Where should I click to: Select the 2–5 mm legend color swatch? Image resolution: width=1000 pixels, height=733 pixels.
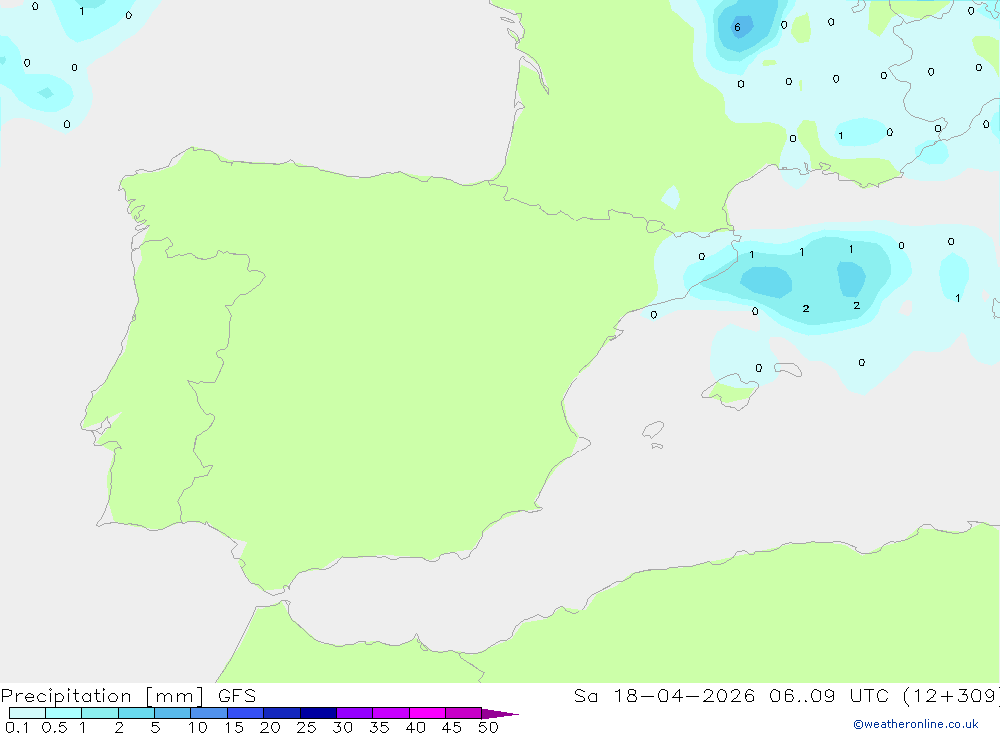[136, 713]
